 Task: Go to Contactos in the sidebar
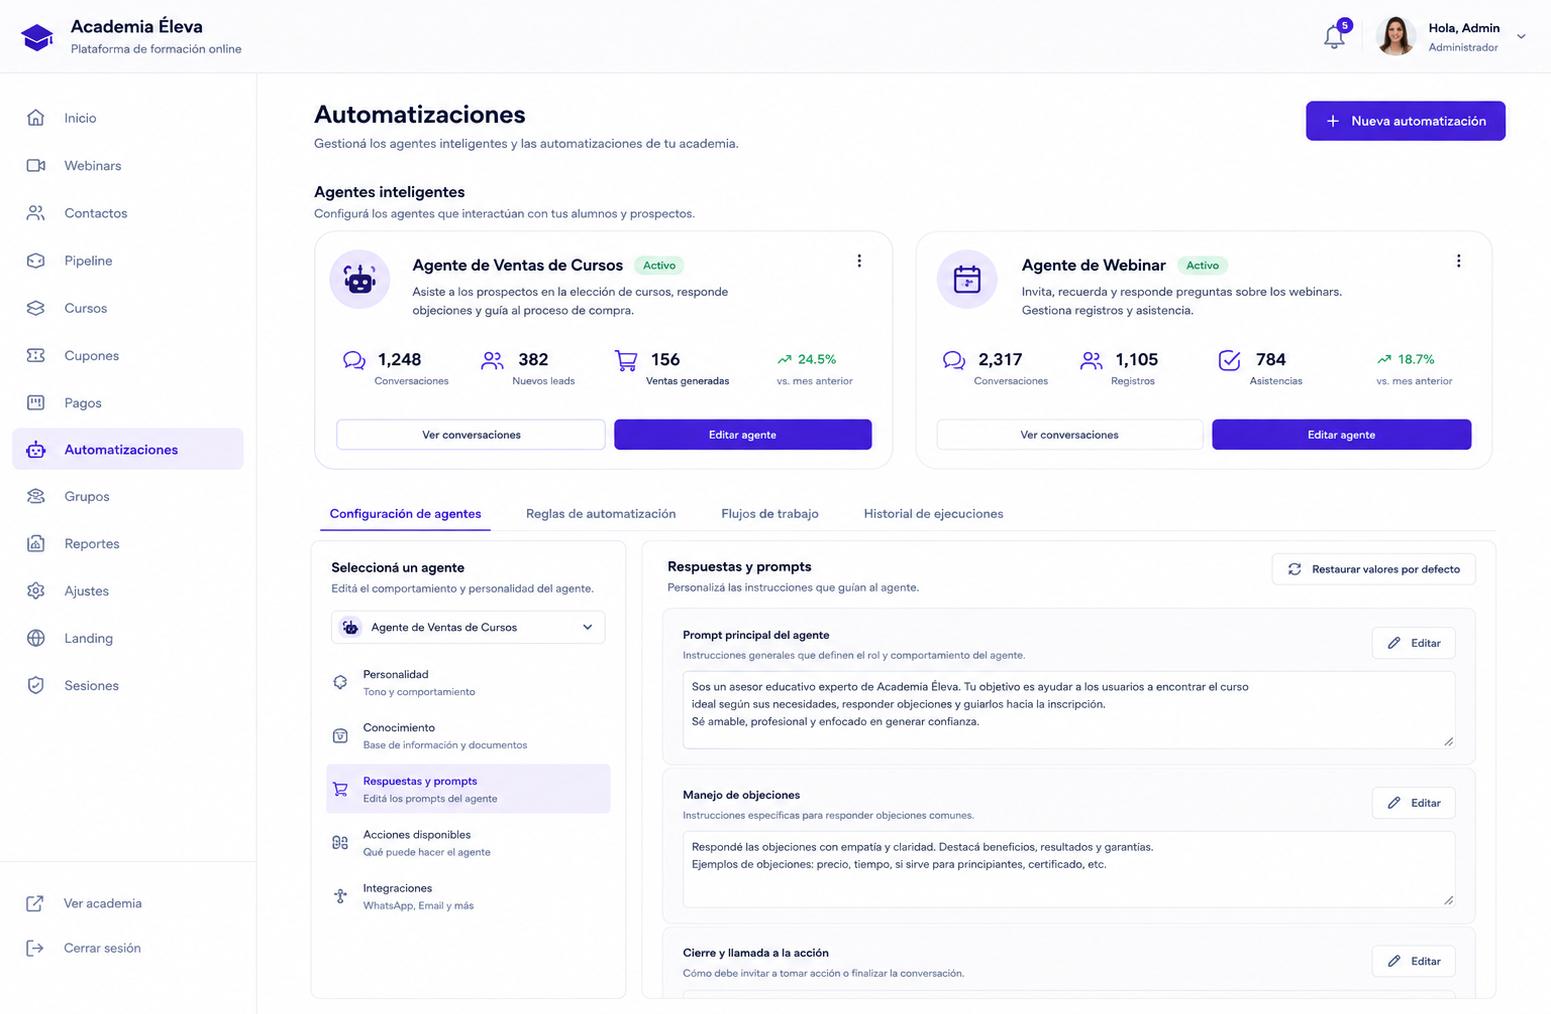128,213
